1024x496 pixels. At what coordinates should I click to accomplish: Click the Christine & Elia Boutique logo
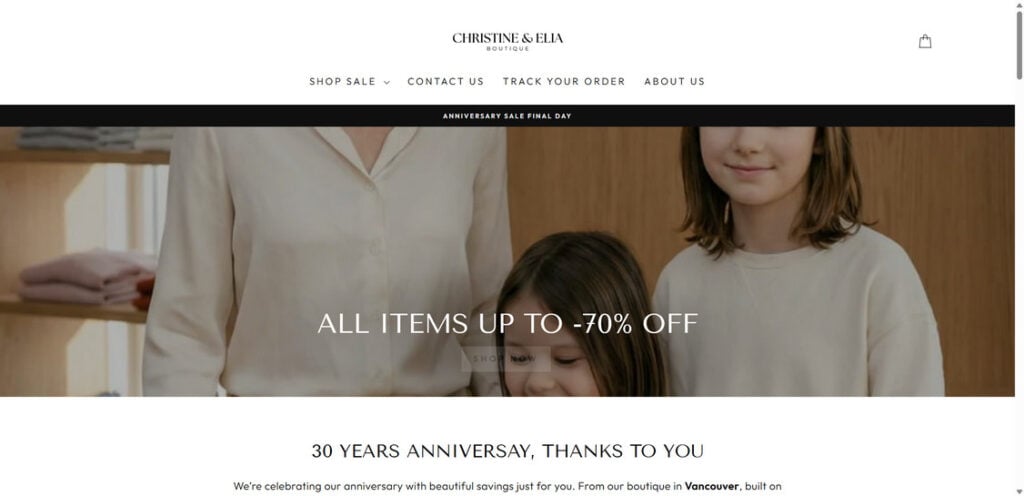pos(507,41)
